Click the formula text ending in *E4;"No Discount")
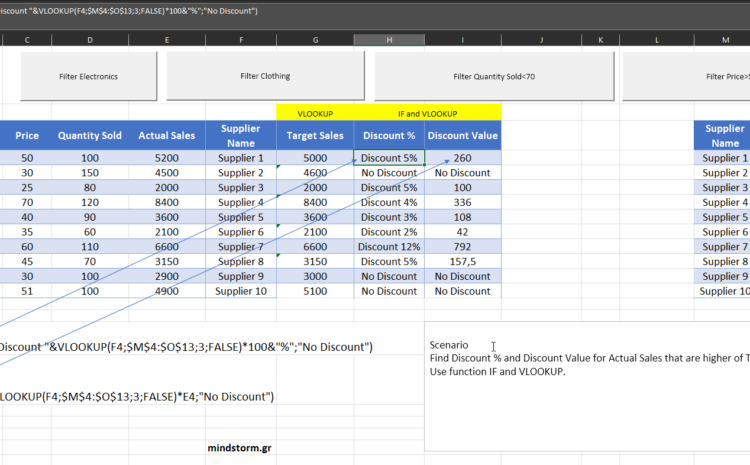The height and width of the screenshot is (465, 750). coord(137,397)
